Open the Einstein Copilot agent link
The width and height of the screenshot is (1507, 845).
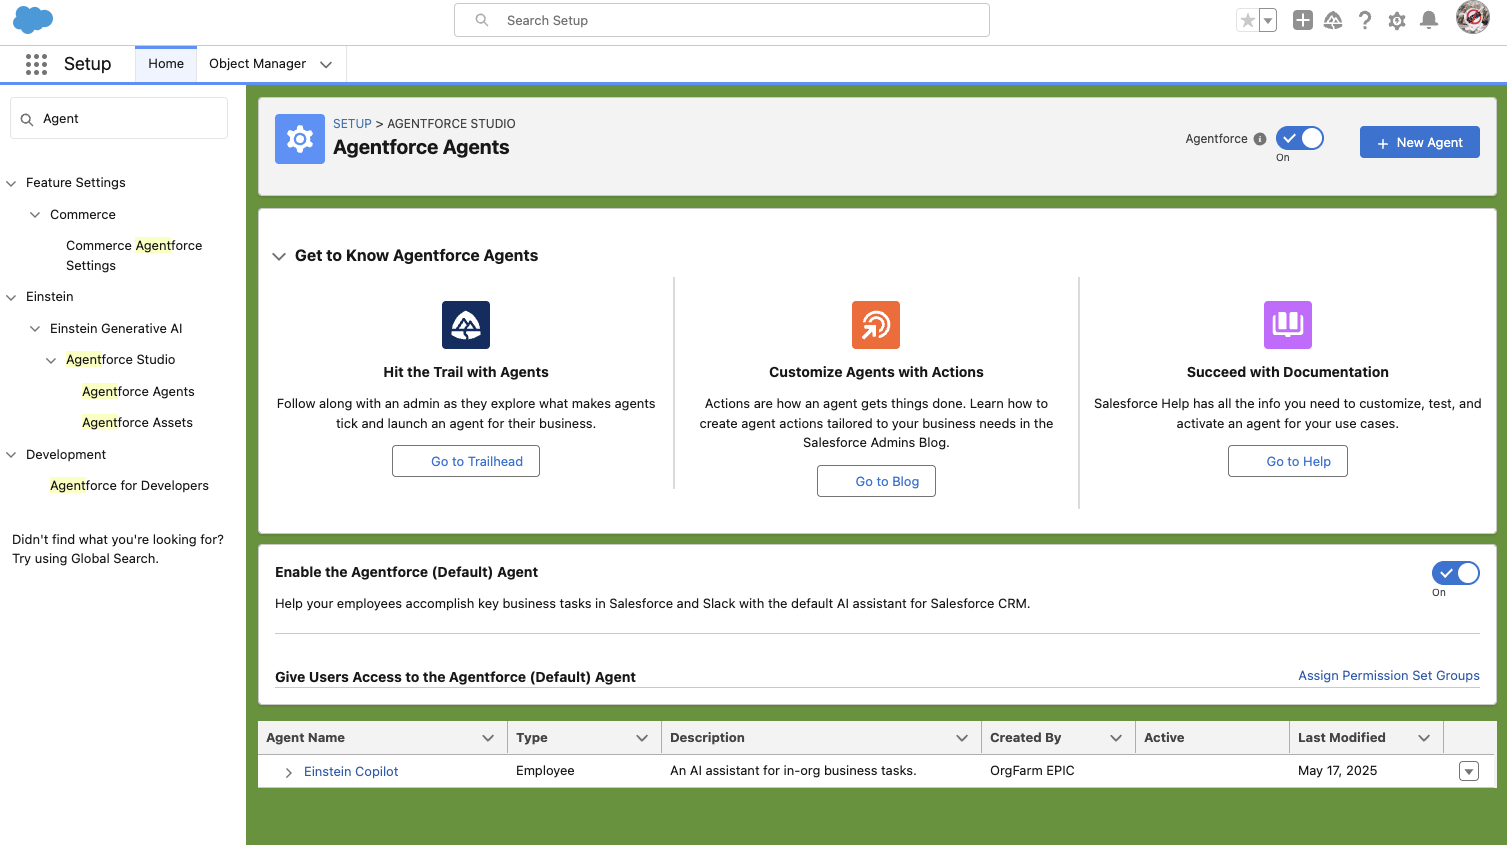click(x=351, y=772)
